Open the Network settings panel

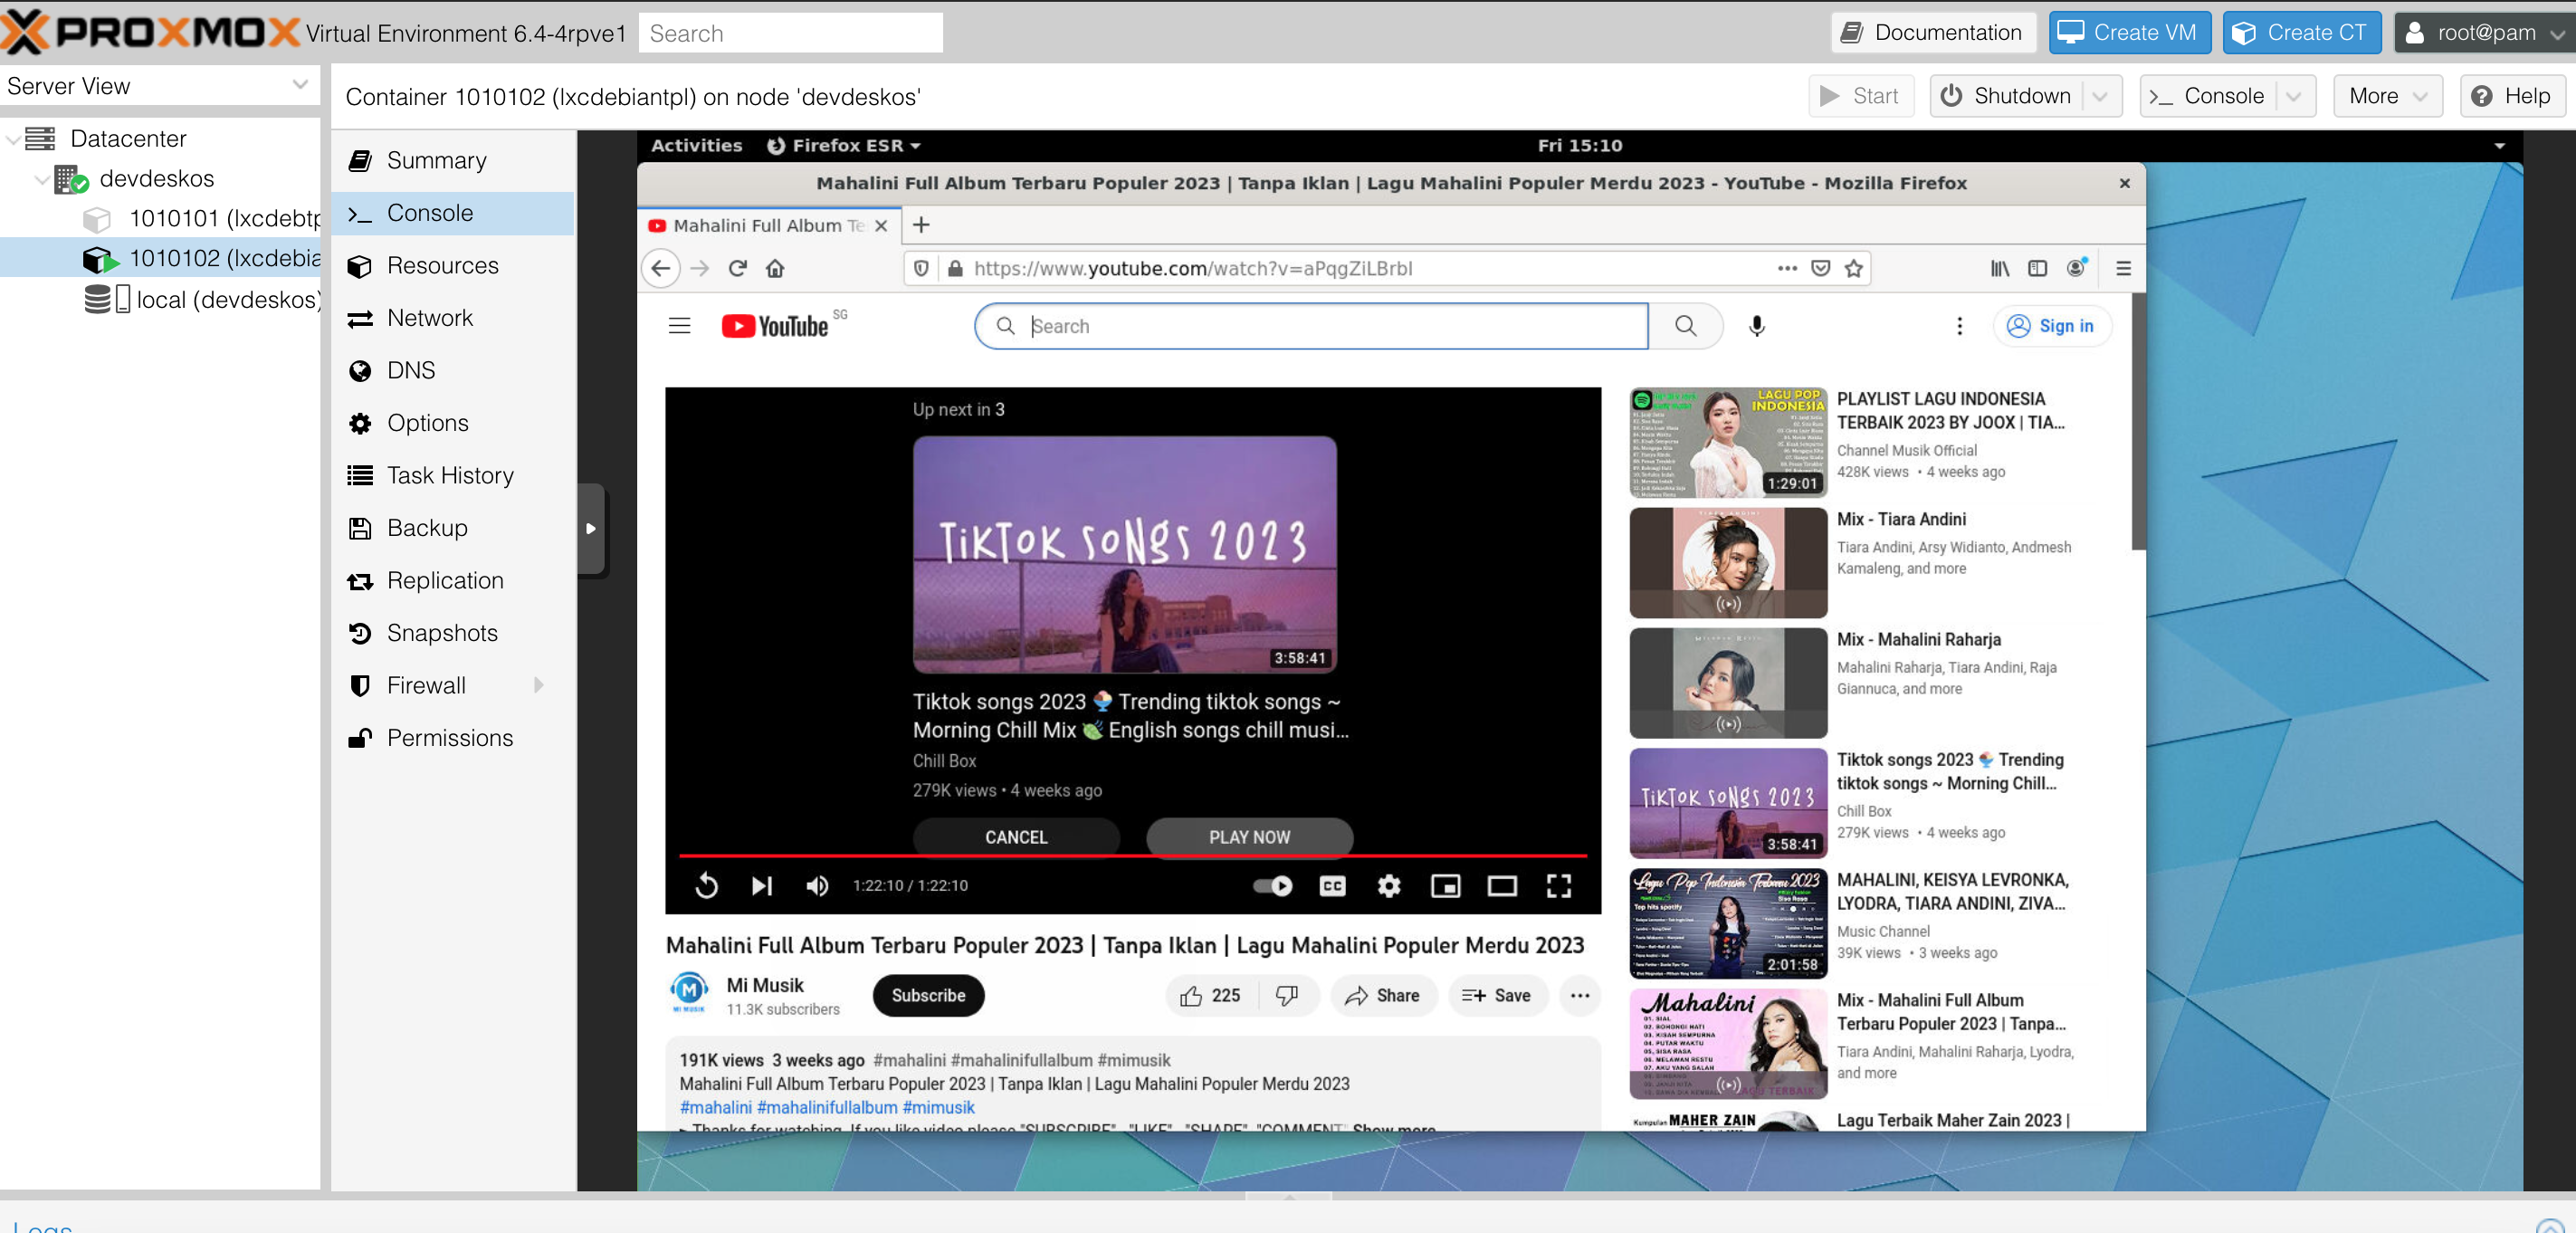tap(453, 318)
